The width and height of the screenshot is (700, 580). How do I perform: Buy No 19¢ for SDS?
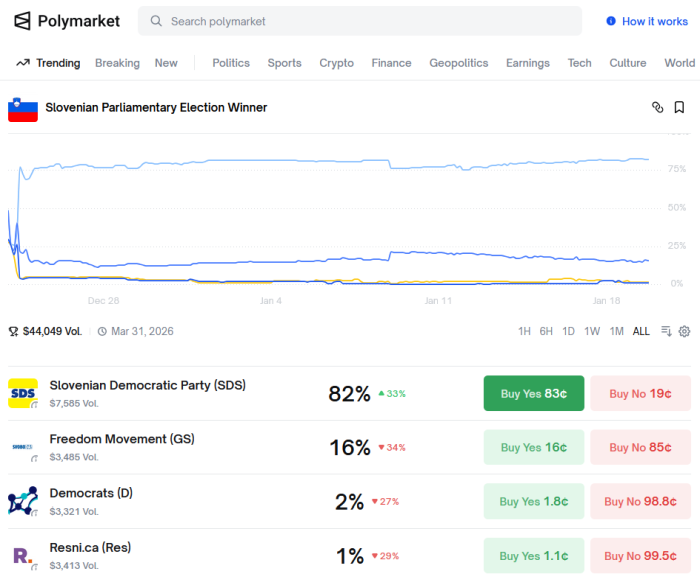click(x=641, y=393)
